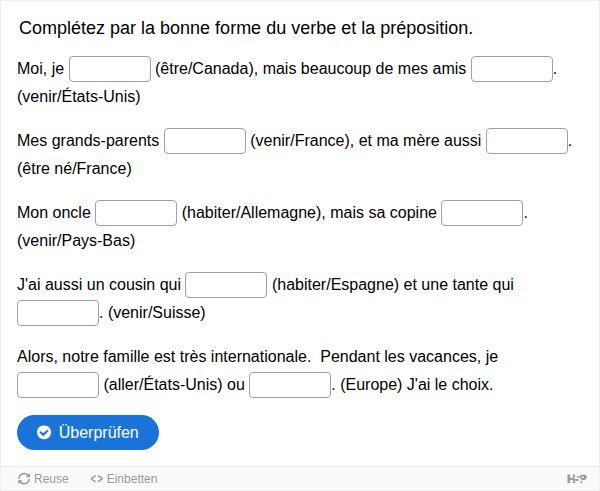Screen dimensions: 600x491
Task: Select the blank before (aller/États-Unis)
Action: point(58,385)
